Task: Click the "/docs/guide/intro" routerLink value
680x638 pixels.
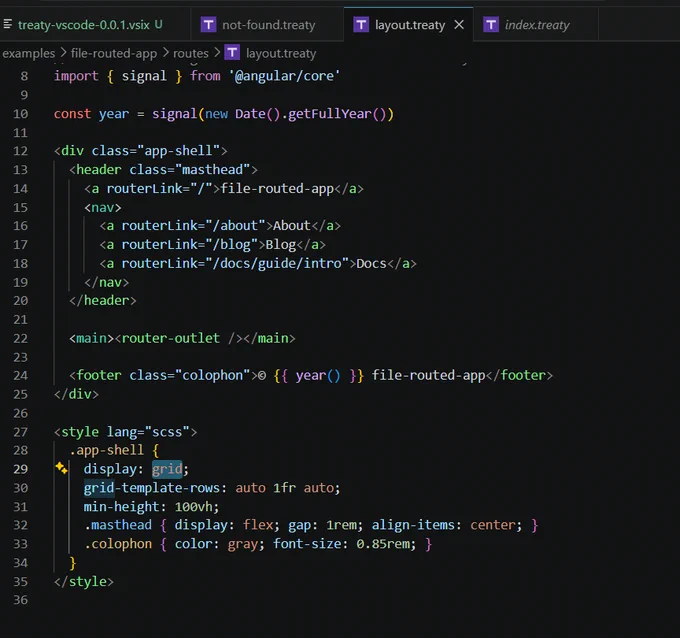Action: [277, 263]
